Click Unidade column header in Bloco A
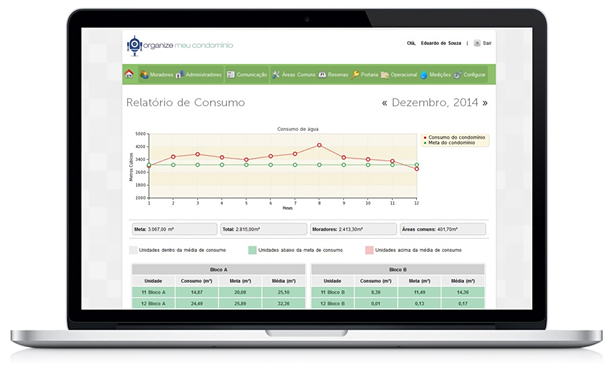This screenshot has height=365, width=615. (x=153, y=281)
